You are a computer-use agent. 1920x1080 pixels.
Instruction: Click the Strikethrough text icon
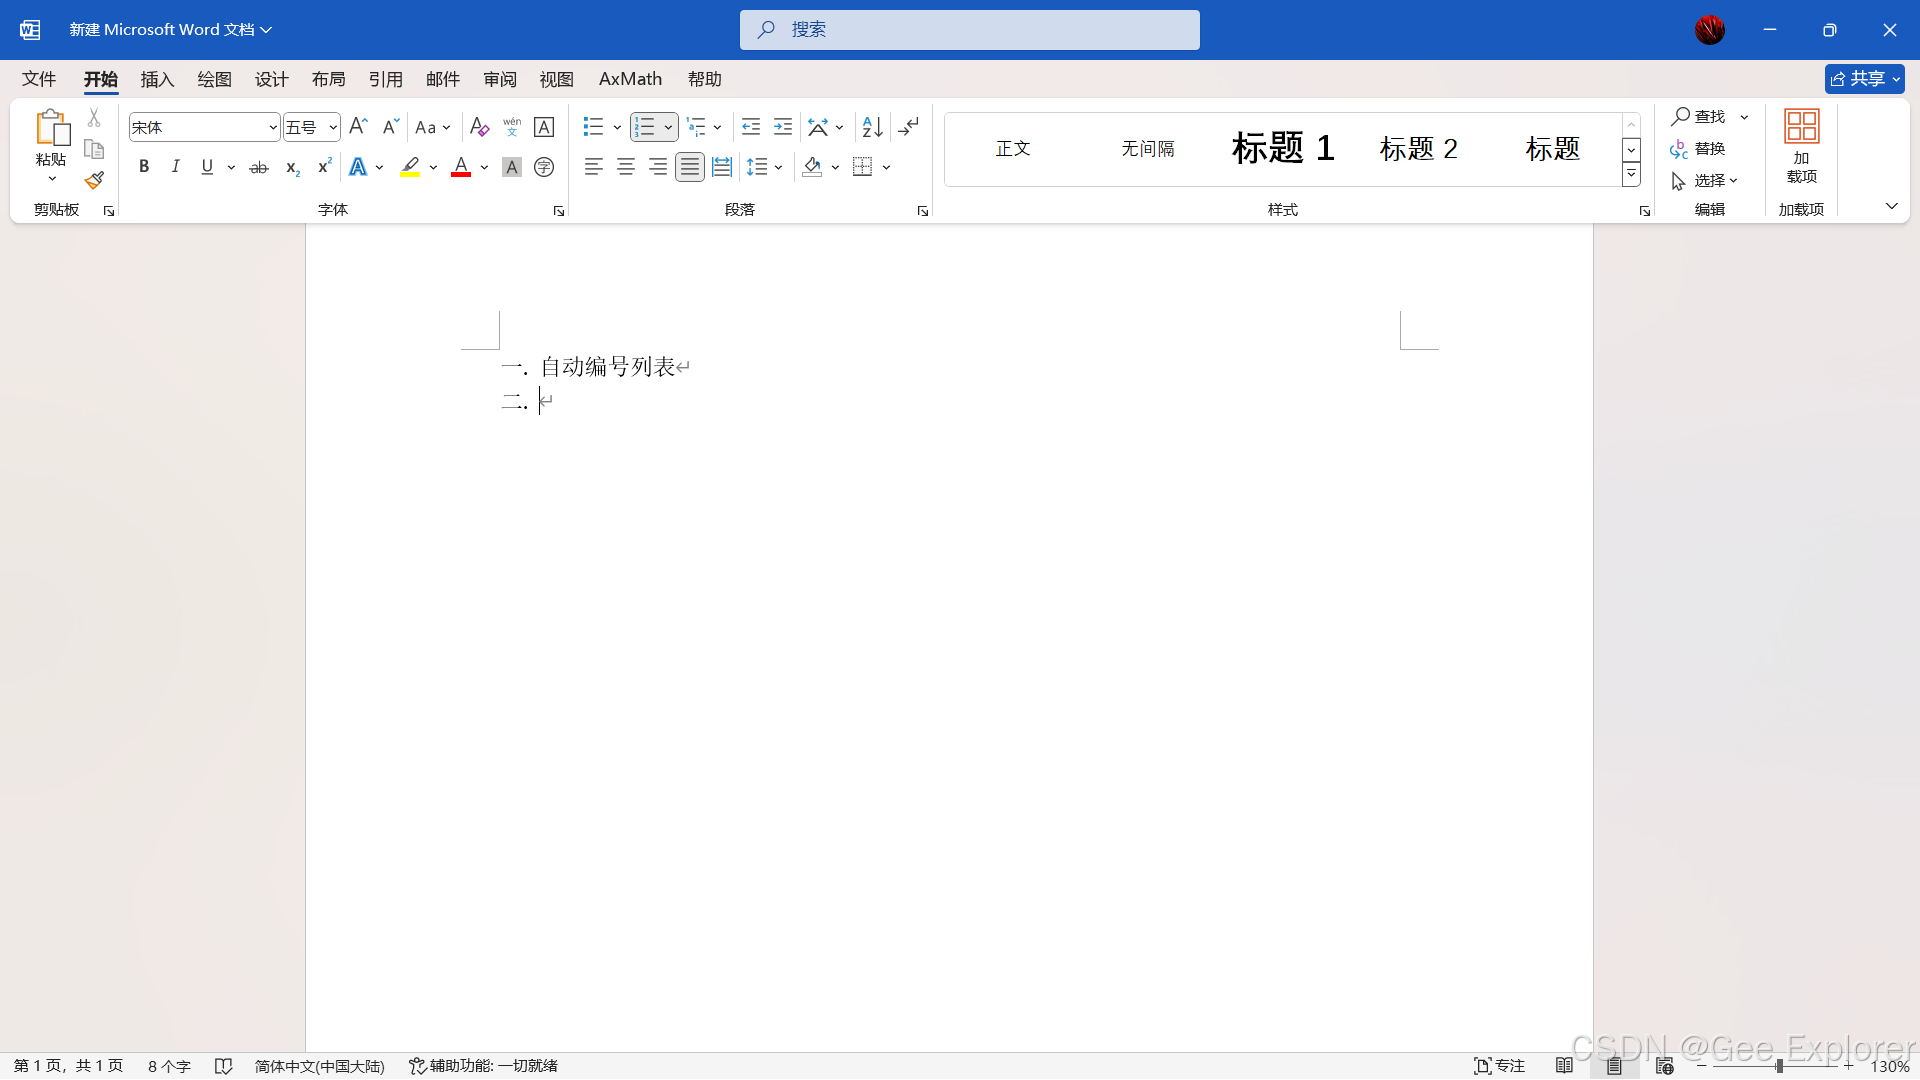[259, 167]
